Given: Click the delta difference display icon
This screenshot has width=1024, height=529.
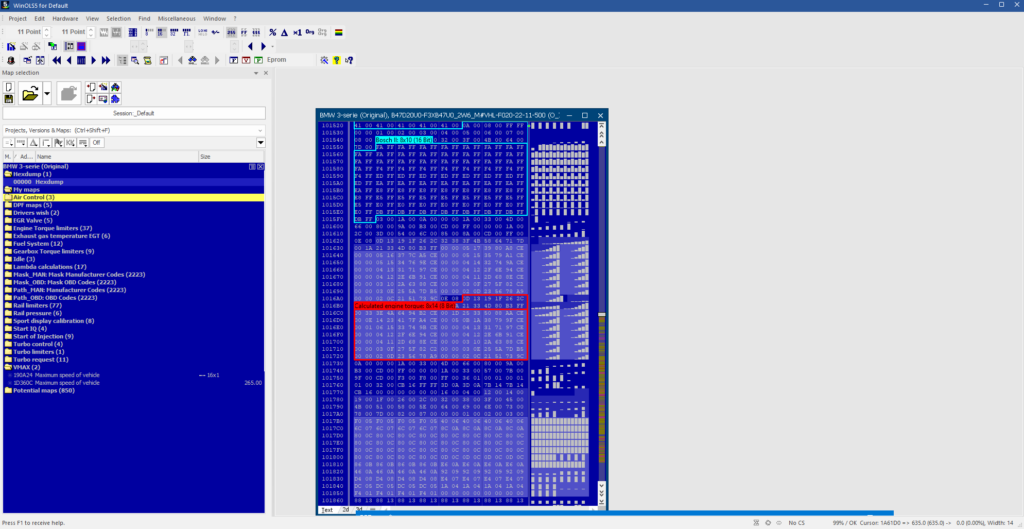Looking at the screenshot, I should click(285, 32).
